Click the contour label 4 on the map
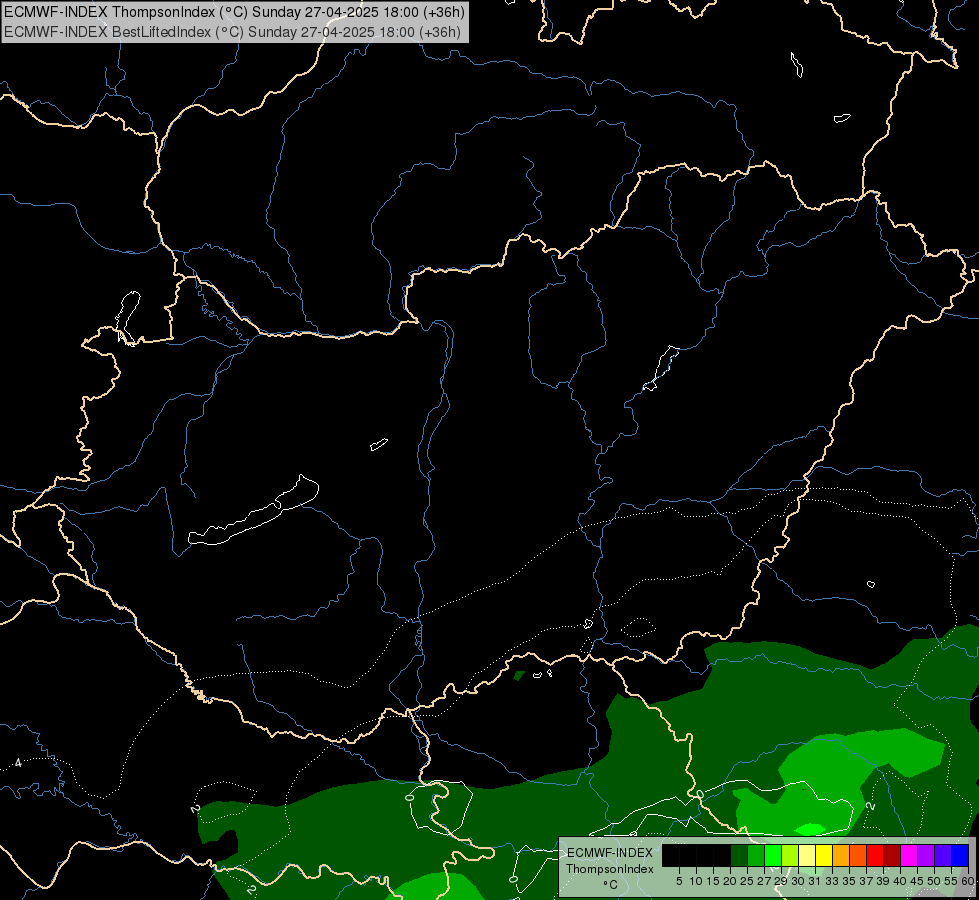The image size is (979, 900). [x=18, y=763]
